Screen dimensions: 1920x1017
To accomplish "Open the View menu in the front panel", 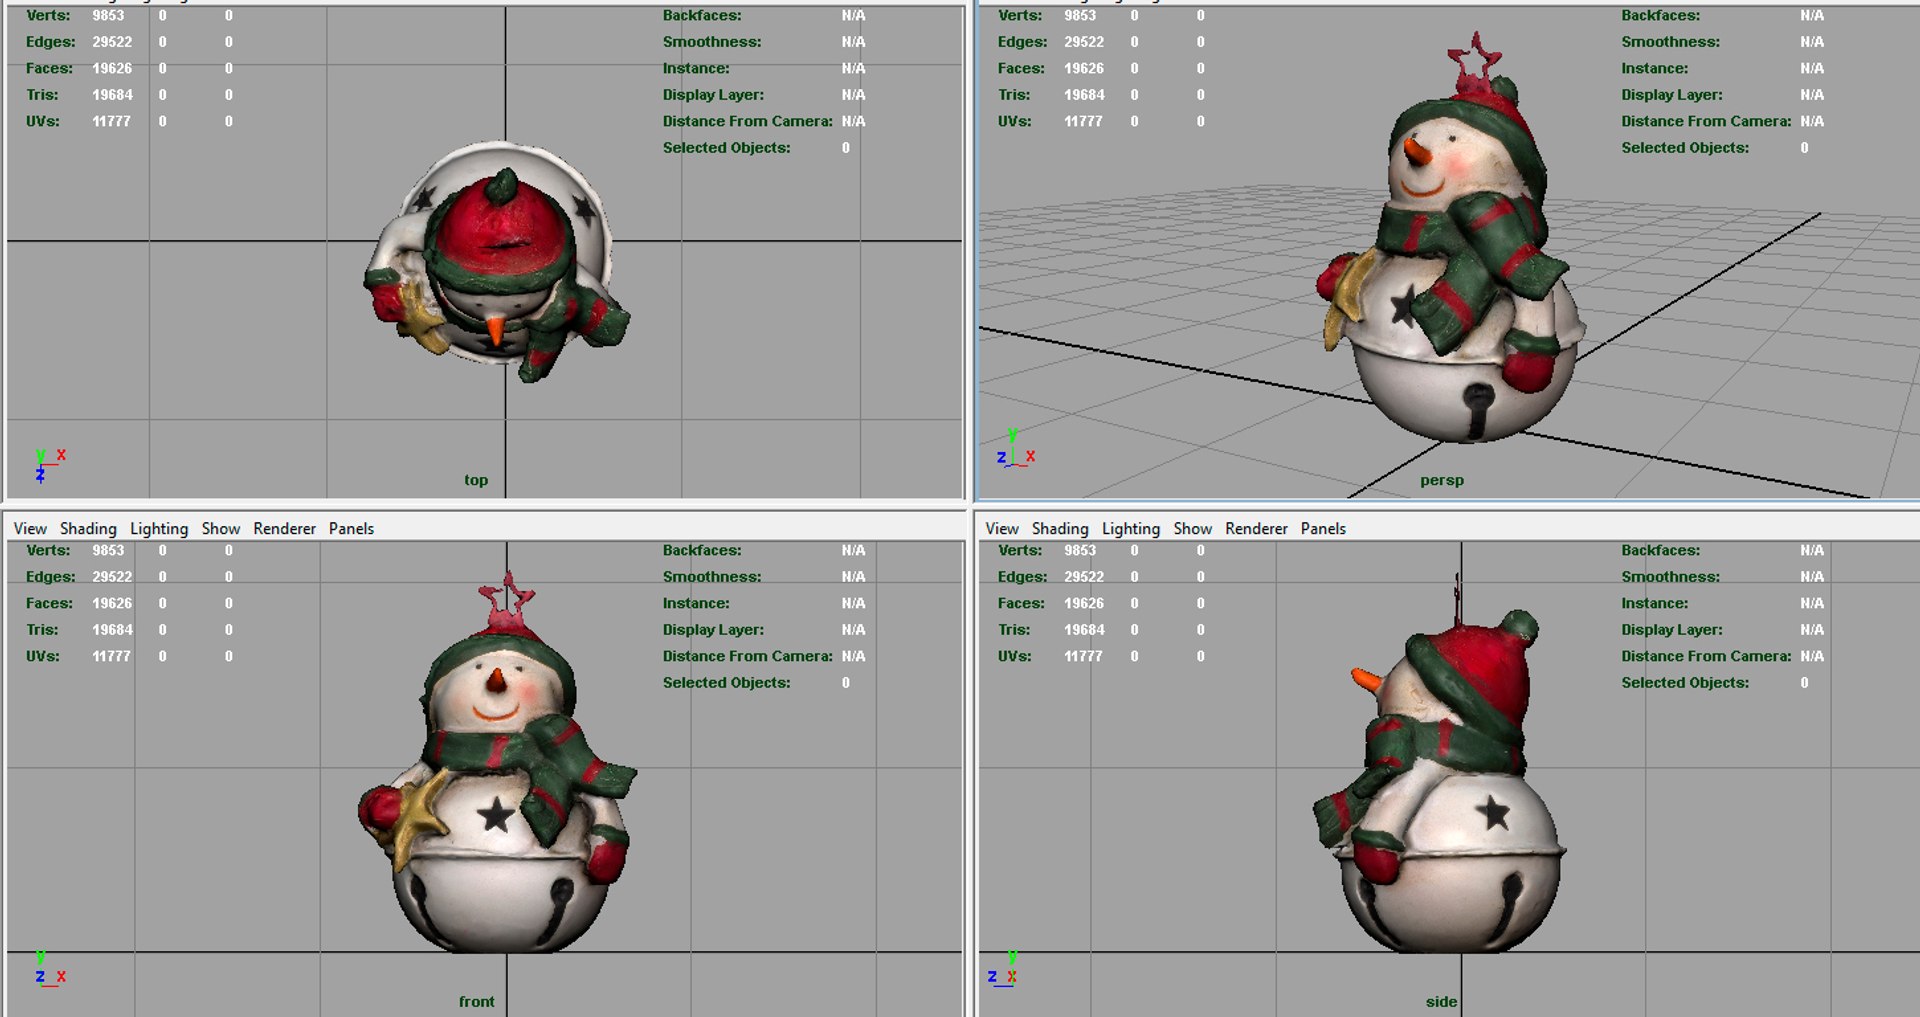I will click(30, 528).
